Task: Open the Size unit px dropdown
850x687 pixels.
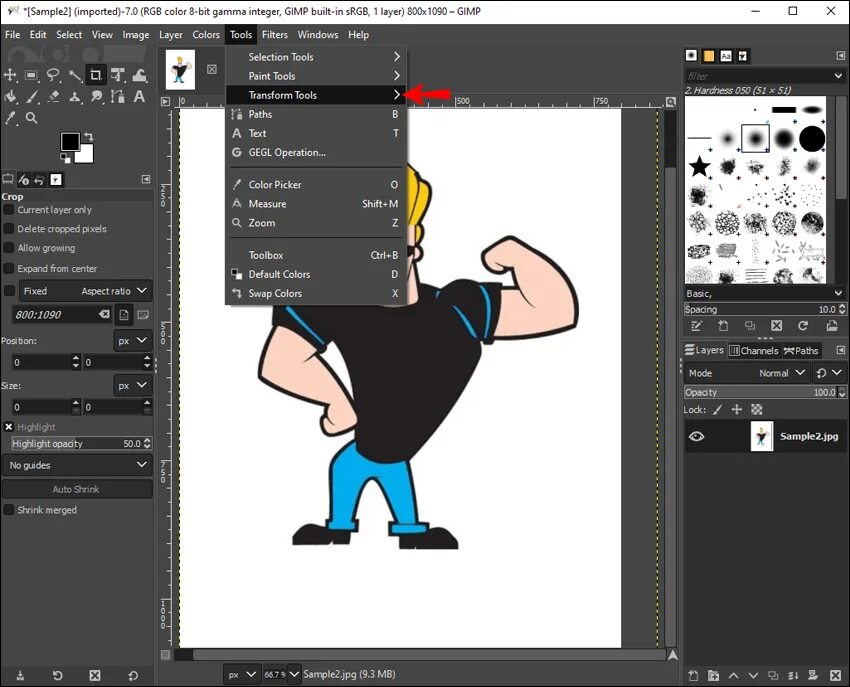Action: pos(133,386)
